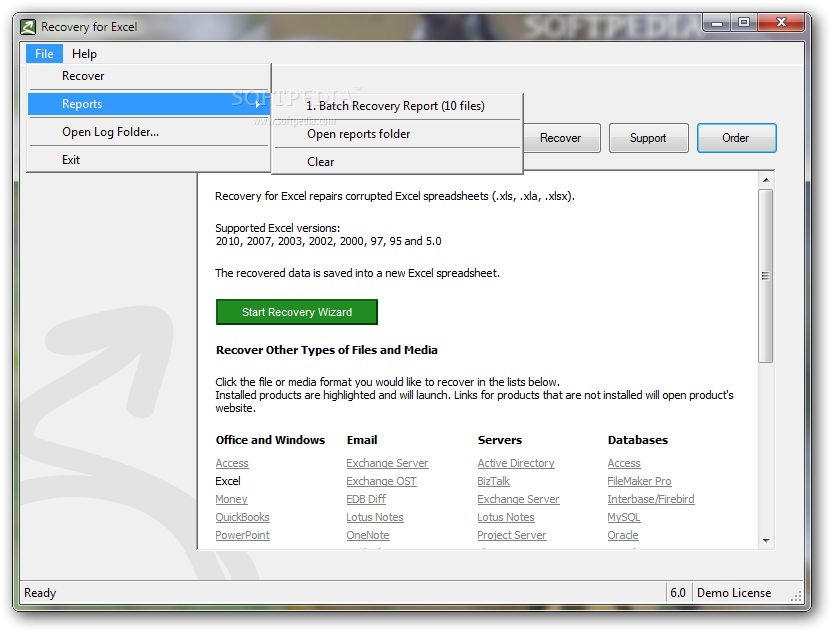Expand the Reports submenu arrow
The image size is (832, 632).
click(258, 105)
